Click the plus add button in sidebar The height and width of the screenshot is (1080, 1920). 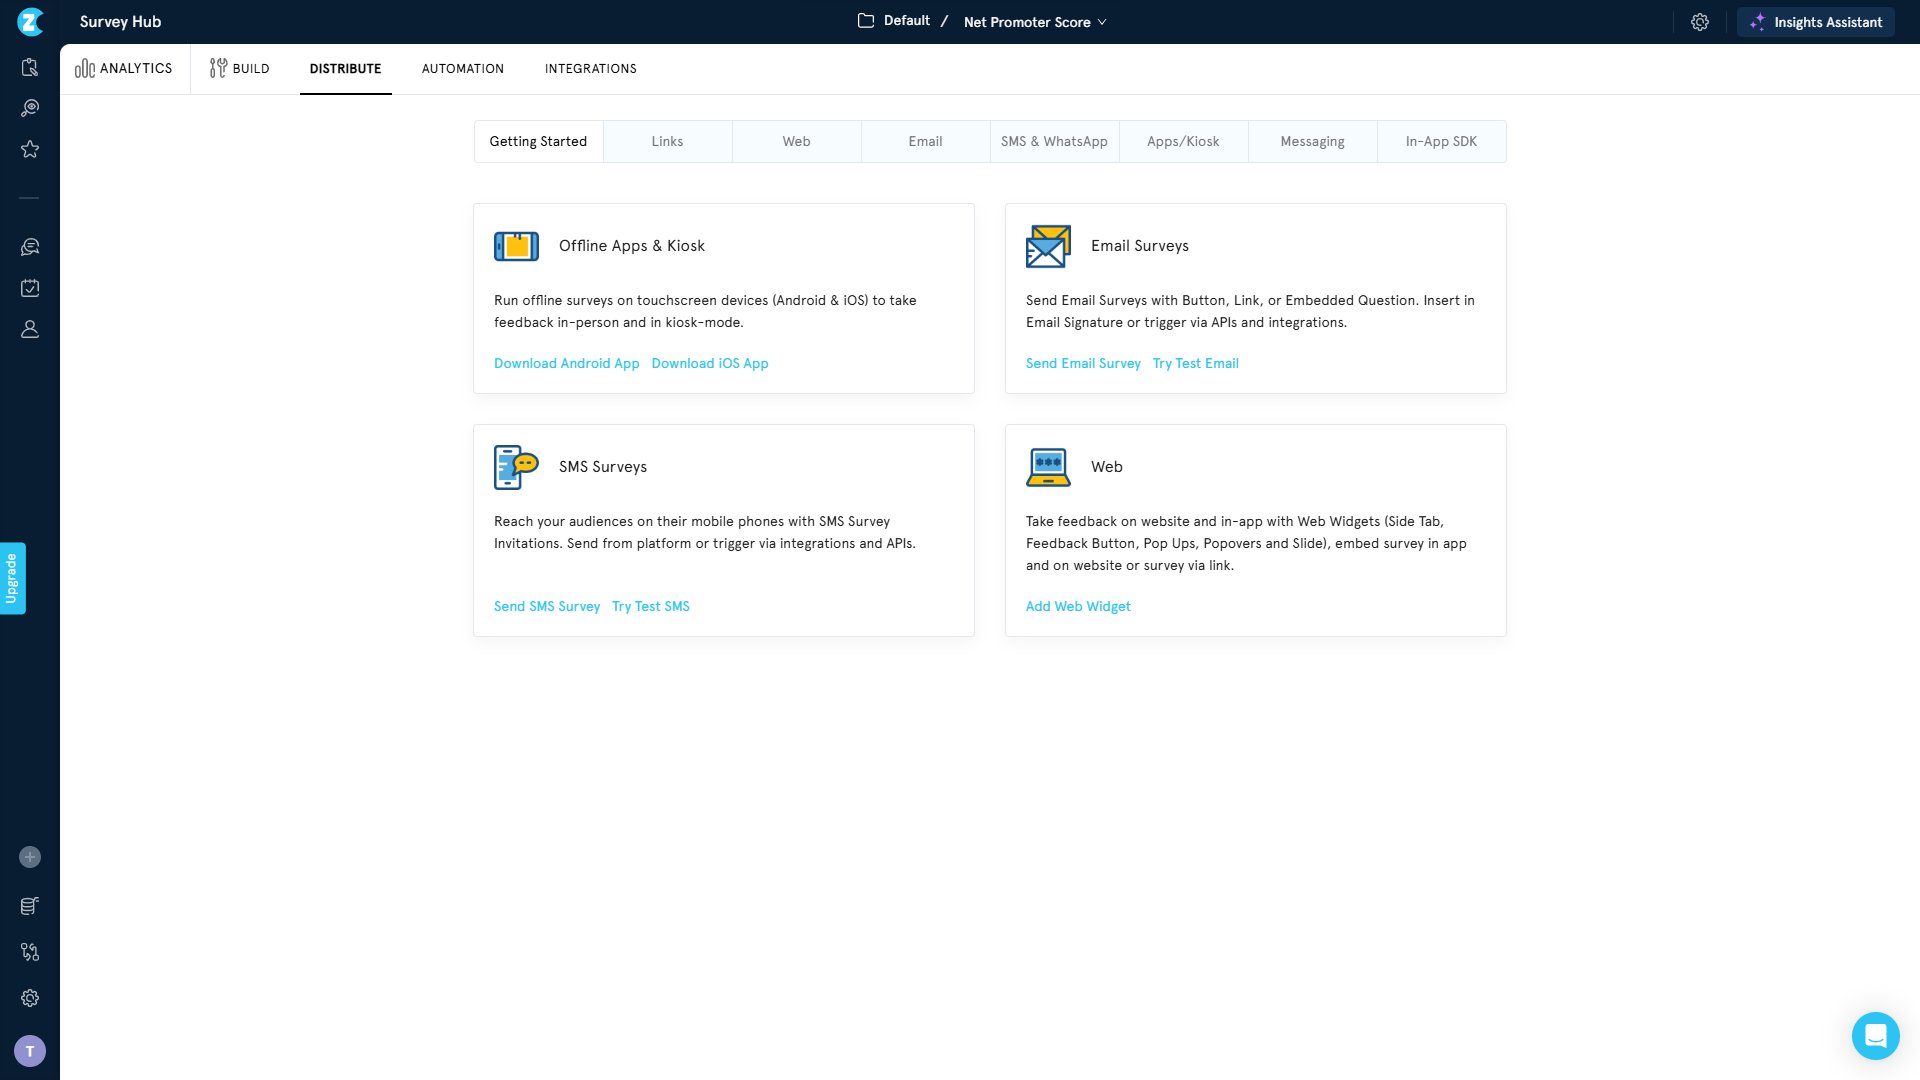pos(30,857)
